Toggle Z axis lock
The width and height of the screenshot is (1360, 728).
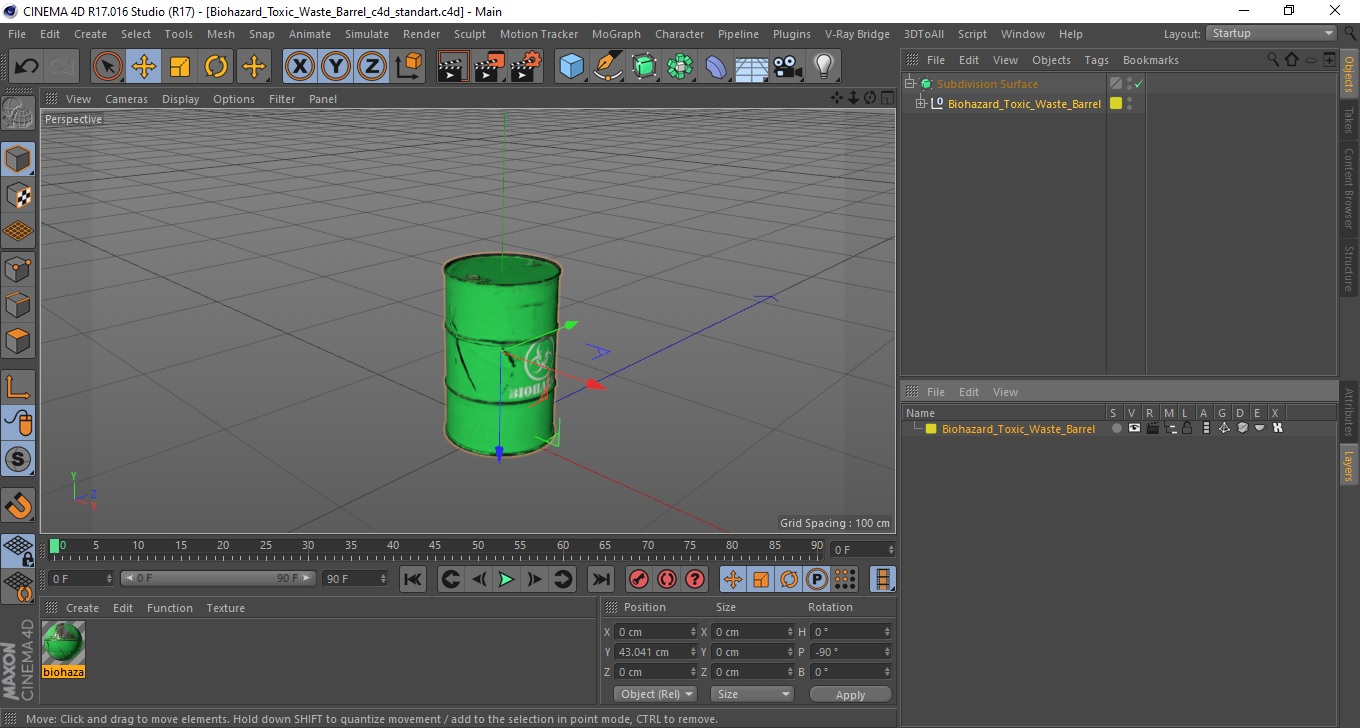coord(372,67)
